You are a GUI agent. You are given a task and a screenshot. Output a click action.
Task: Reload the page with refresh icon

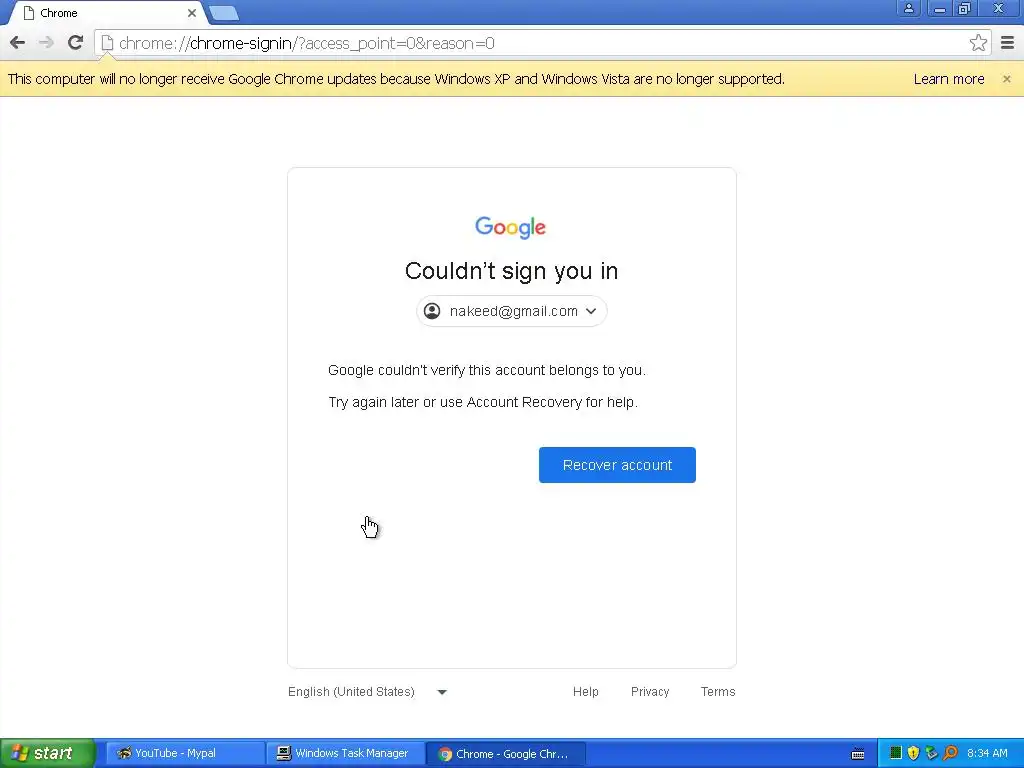point(75,43)
